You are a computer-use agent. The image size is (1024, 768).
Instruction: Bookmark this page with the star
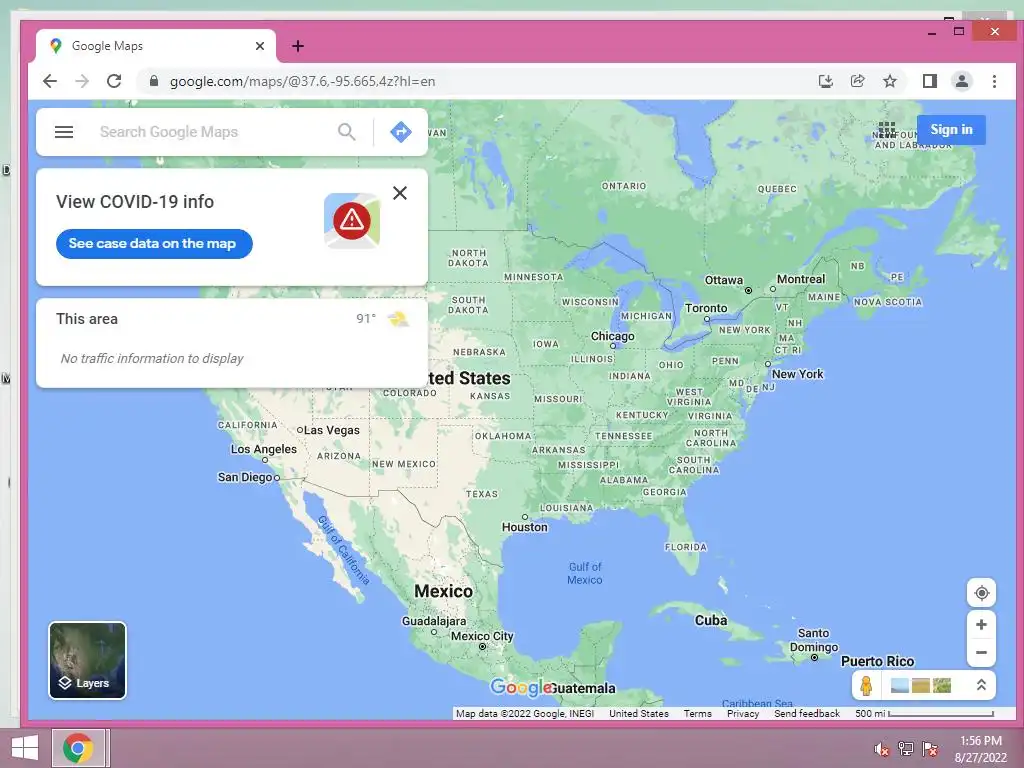889,81
